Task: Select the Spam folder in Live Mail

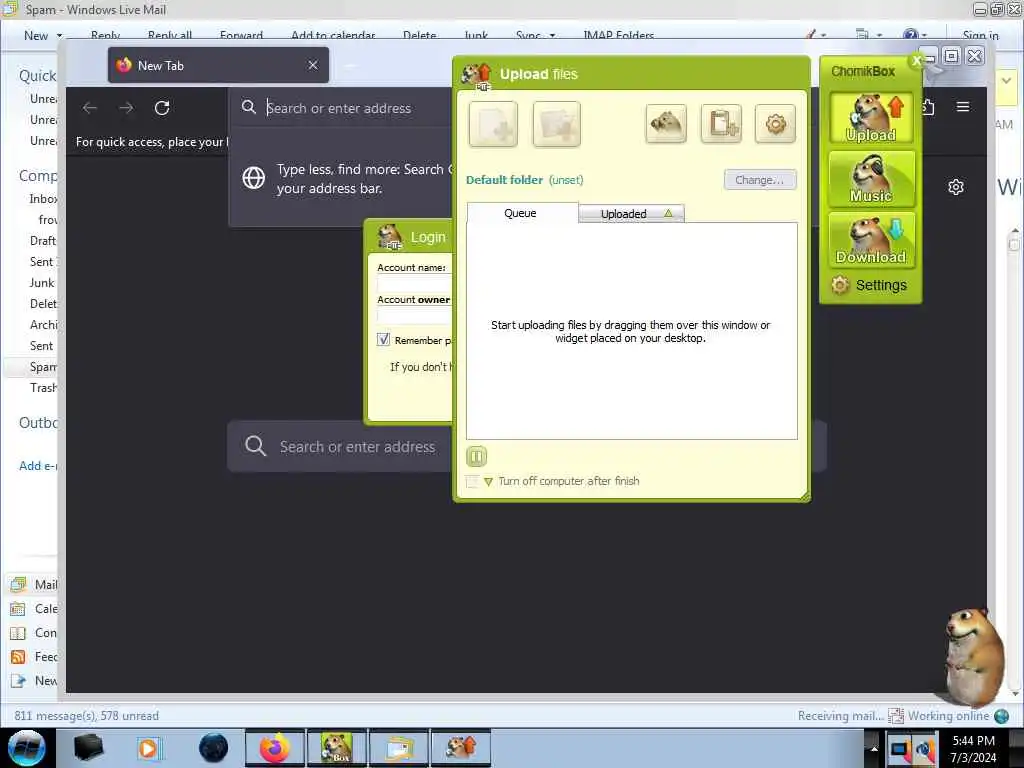Action: point(43,367)
